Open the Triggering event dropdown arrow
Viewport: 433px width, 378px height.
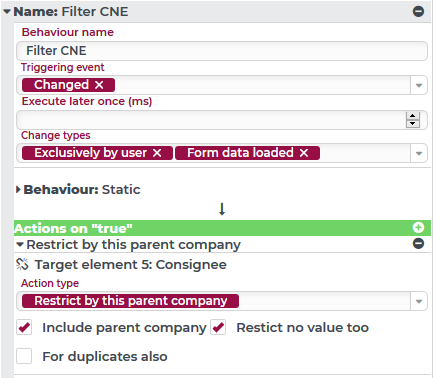[419, 85]
